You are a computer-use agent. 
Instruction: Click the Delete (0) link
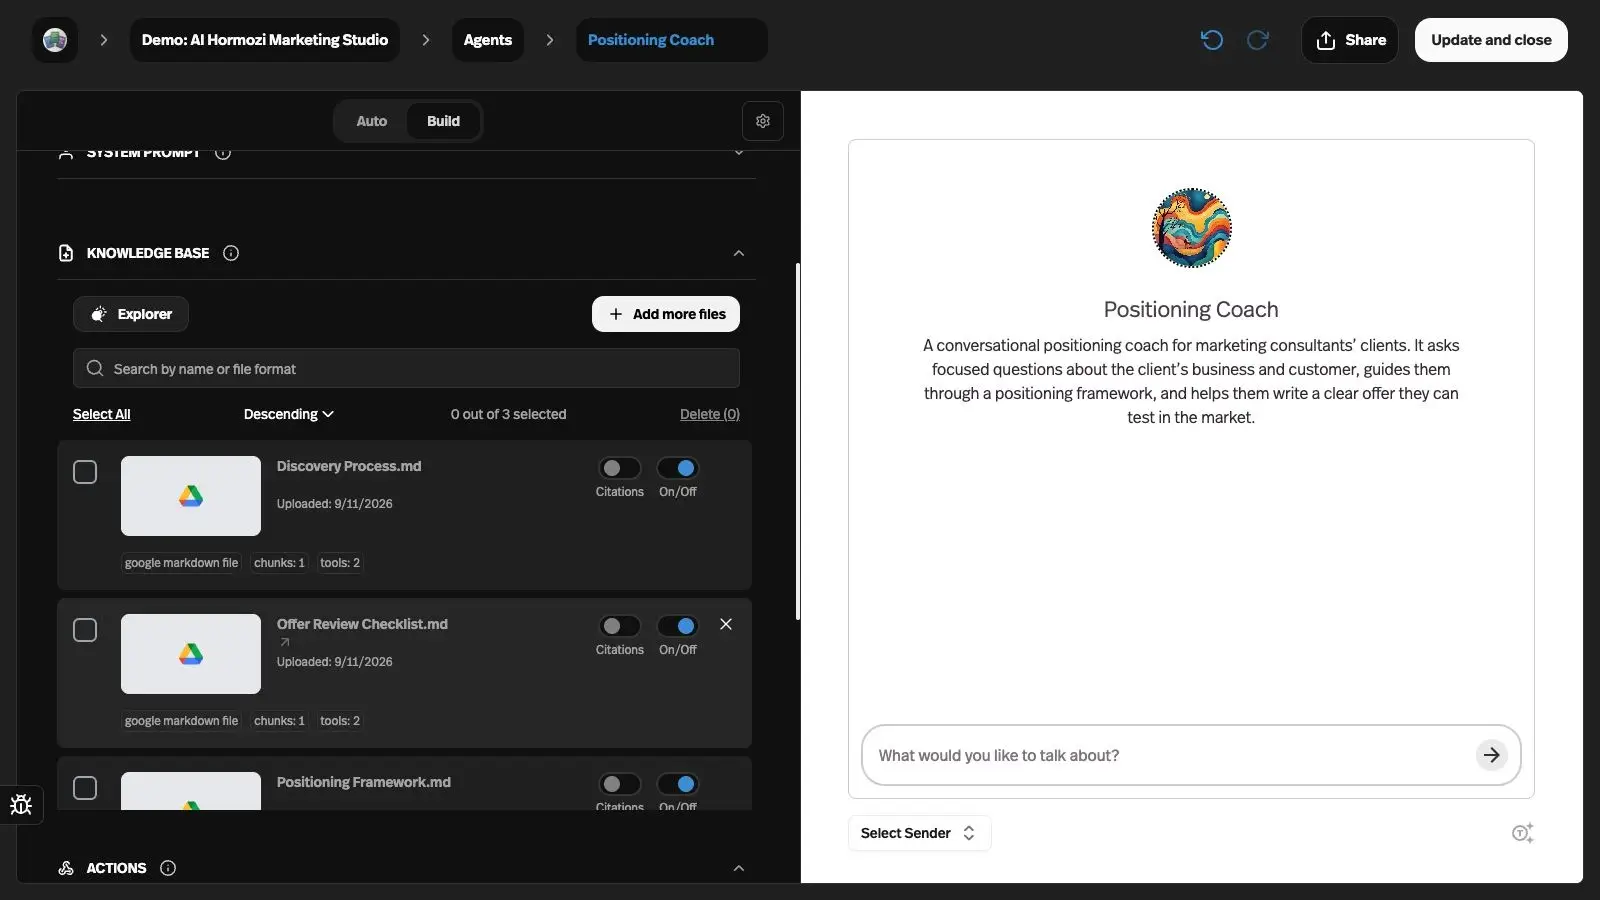pos(710,414)
